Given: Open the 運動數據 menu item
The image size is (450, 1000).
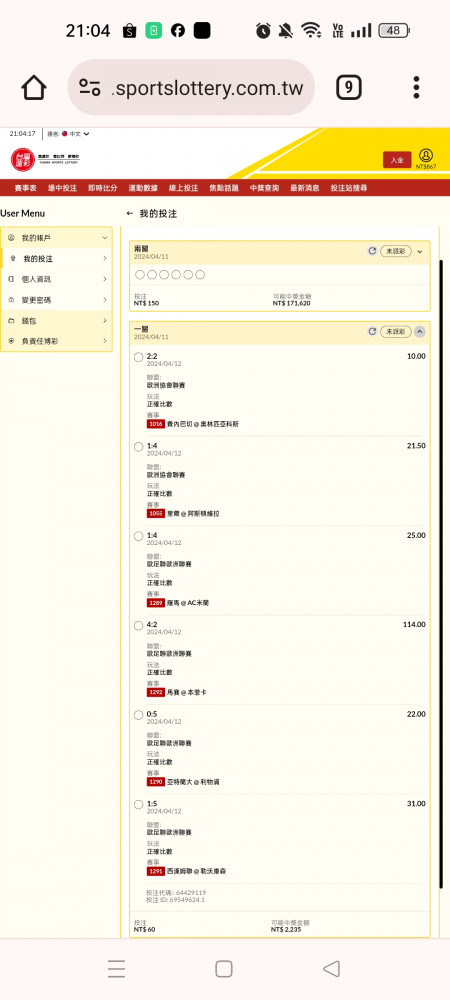Looking at the screenshot, I should click(143, 188).
